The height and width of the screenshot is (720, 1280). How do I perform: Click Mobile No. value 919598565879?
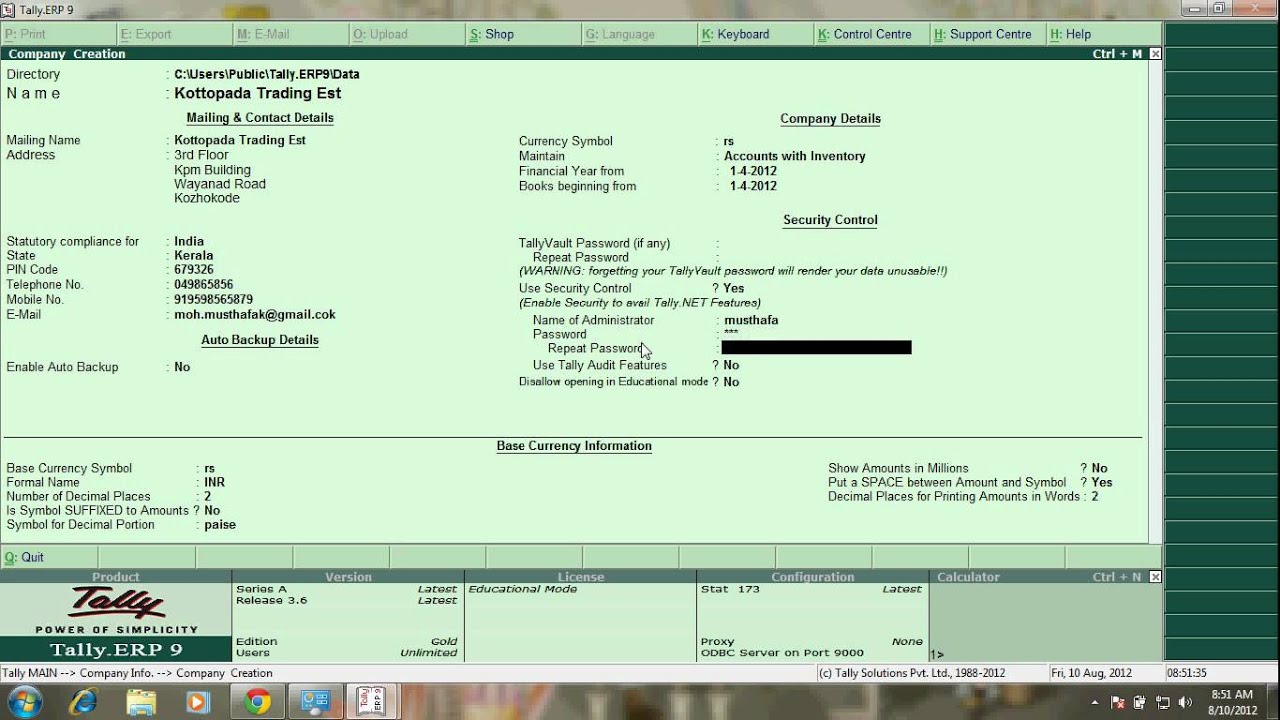tap(213, 300)
